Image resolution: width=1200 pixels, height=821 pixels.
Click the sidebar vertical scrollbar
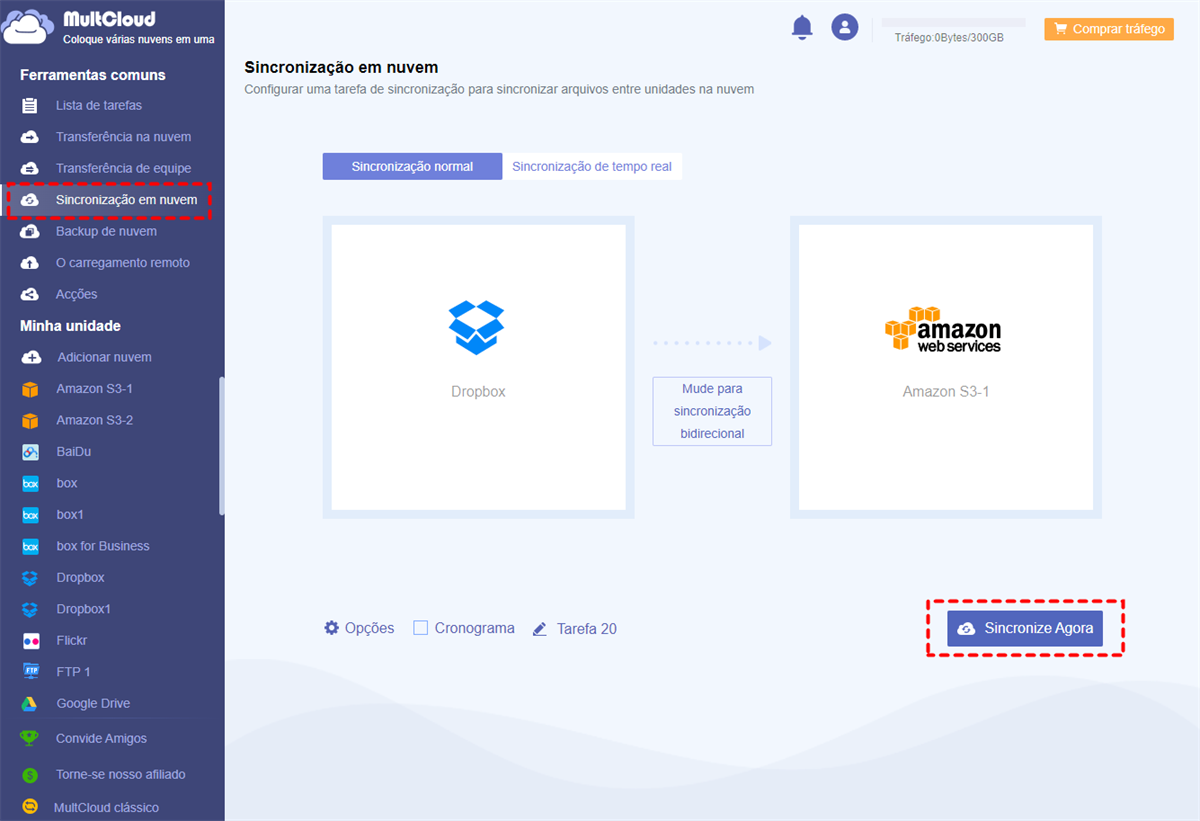pos(221,445)
